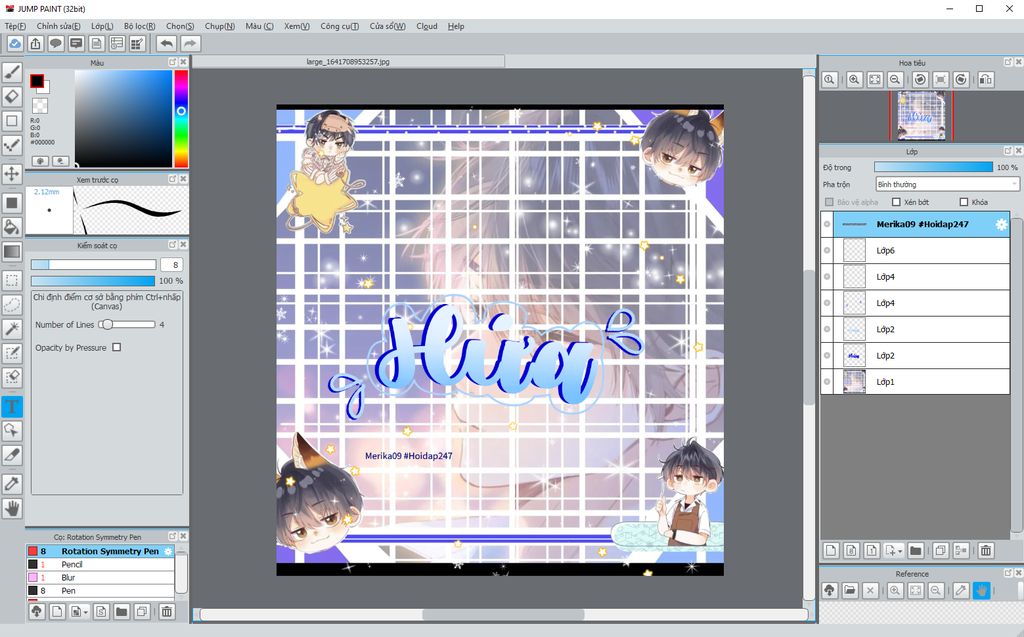The width and height of the screenshot is (1024, 637).
Task: Toggle visibility of Merika09 #Hoidap247 layer
Action: (827, 224)
